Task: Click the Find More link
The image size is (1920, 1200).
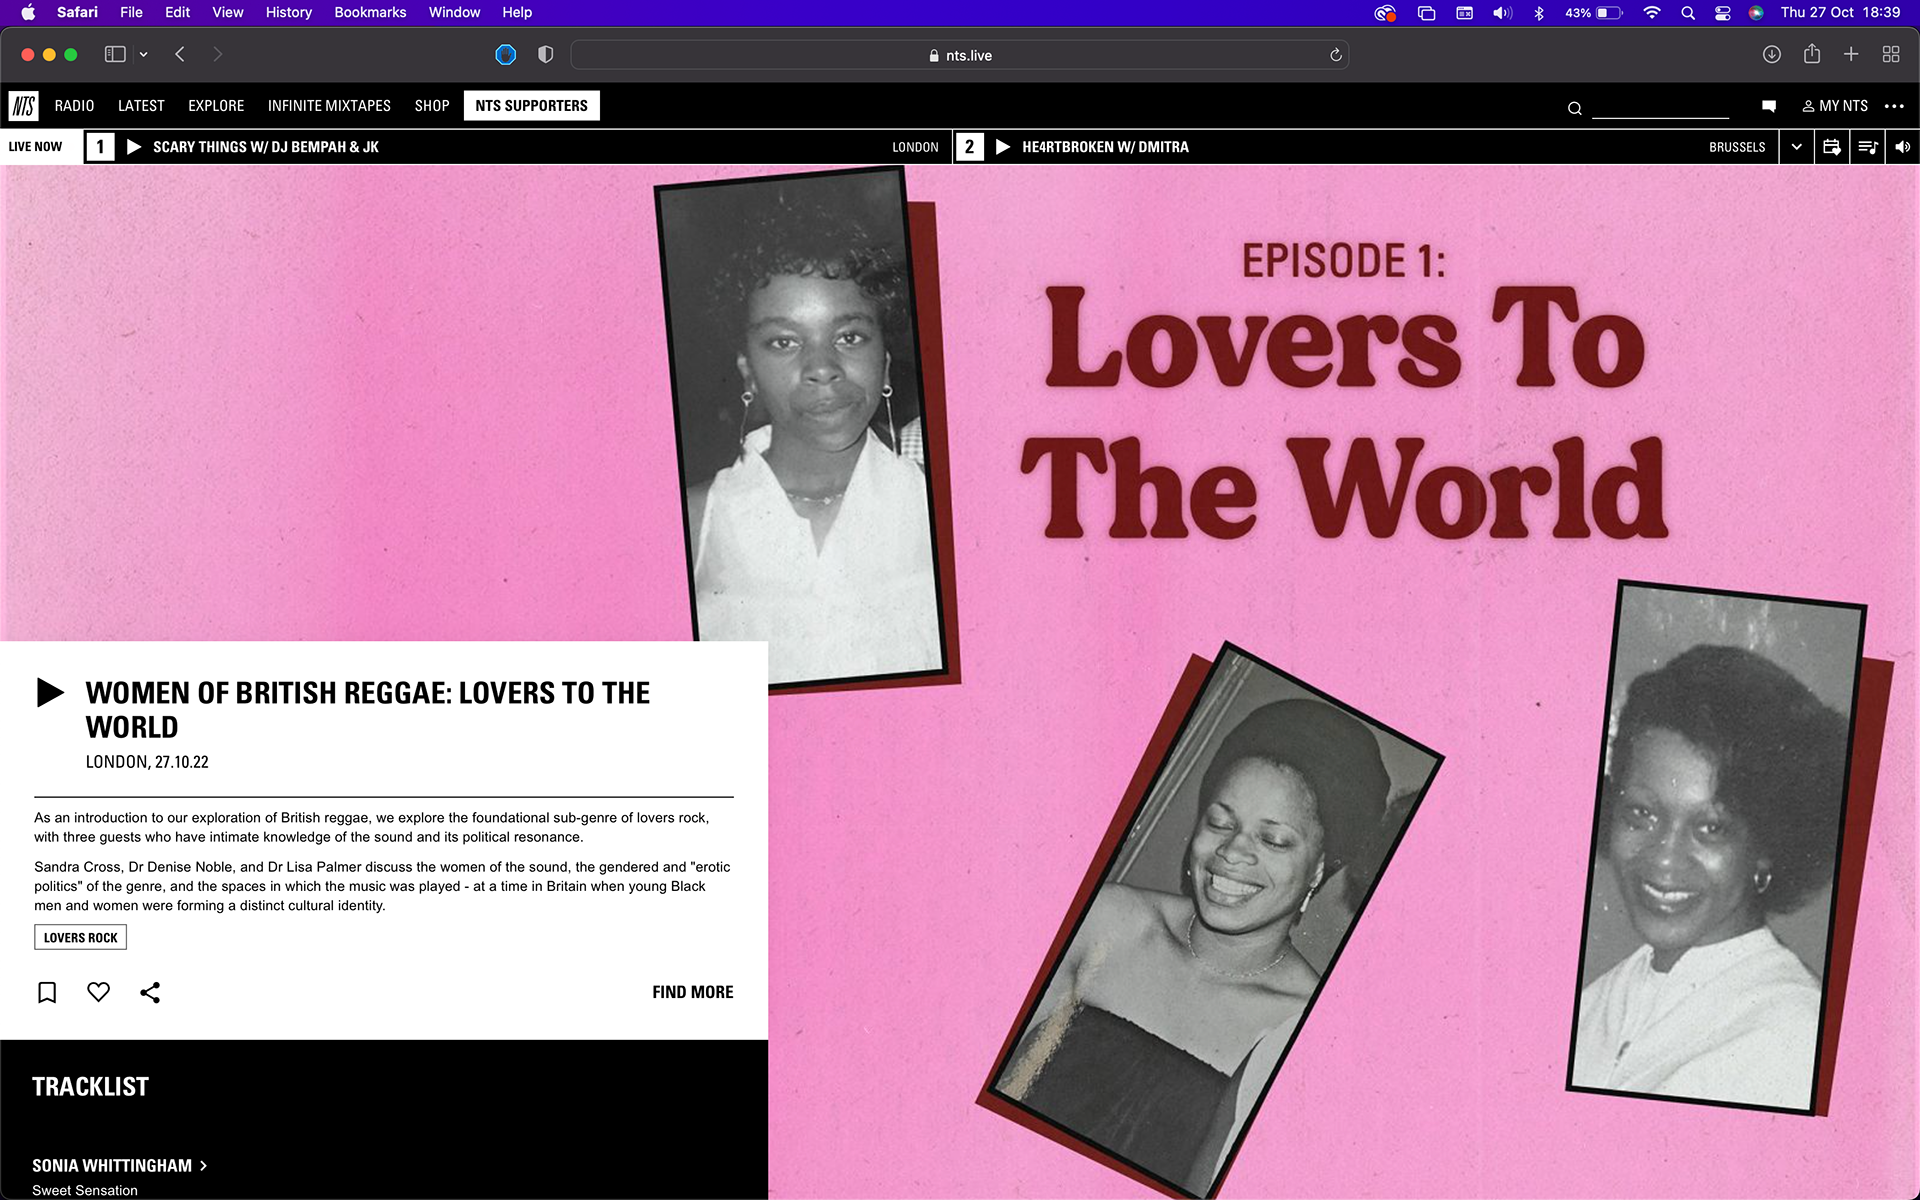Action: click(692, 992)
